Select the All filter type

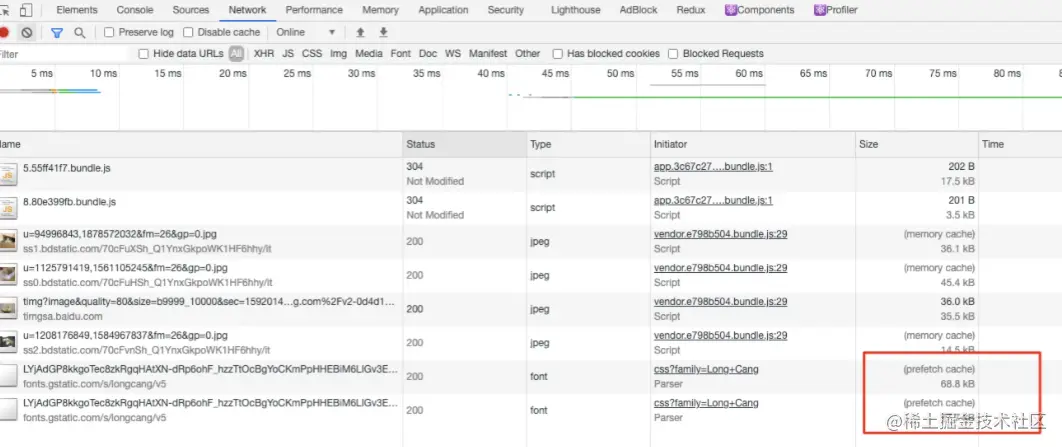[x=236, y=54]
